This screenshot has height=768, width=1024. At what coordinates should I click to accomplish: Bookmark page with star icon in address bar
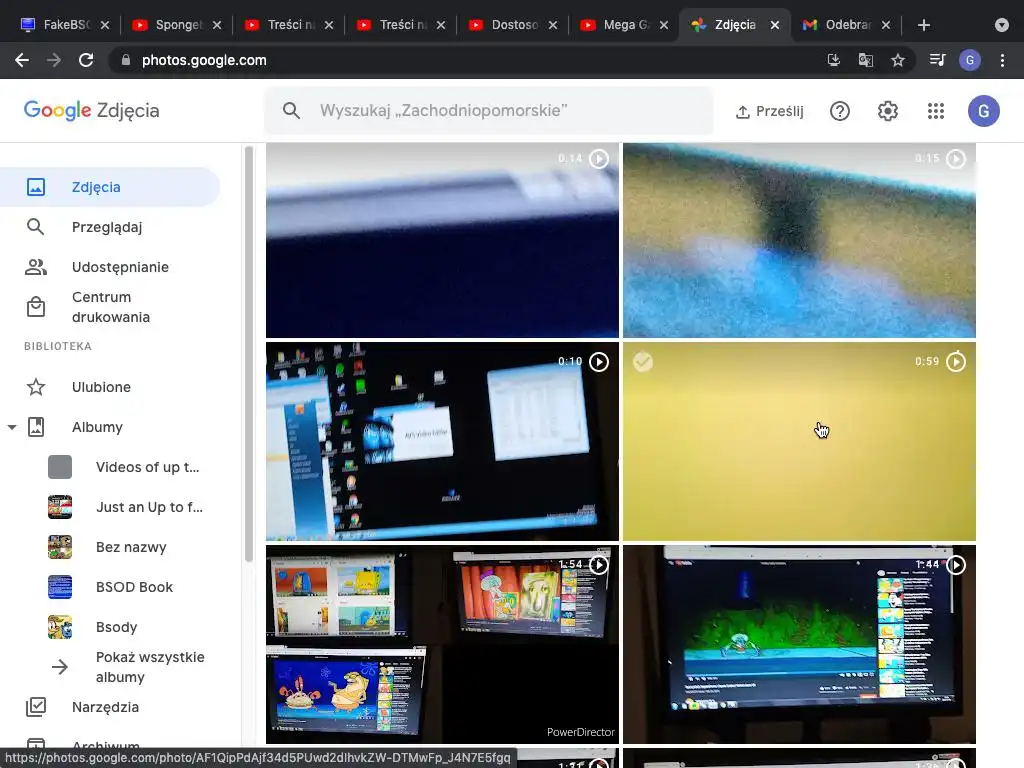coord(898,60)
